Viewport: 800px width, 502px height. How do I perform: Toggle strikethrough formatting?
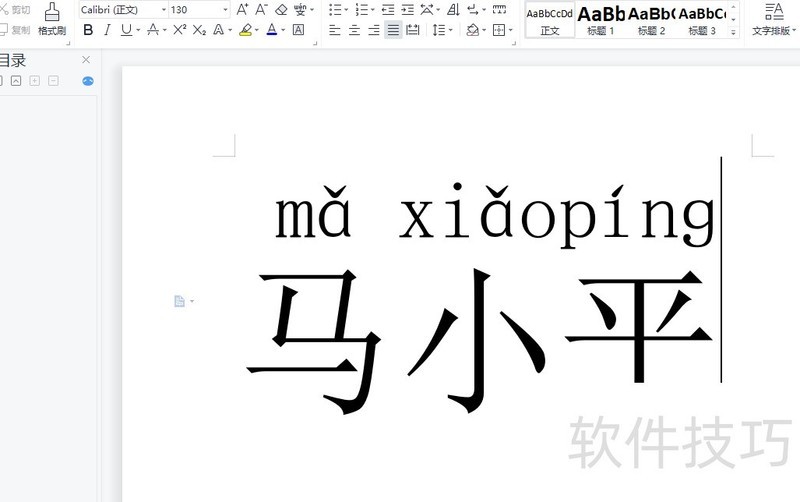(x=153, y=30)
